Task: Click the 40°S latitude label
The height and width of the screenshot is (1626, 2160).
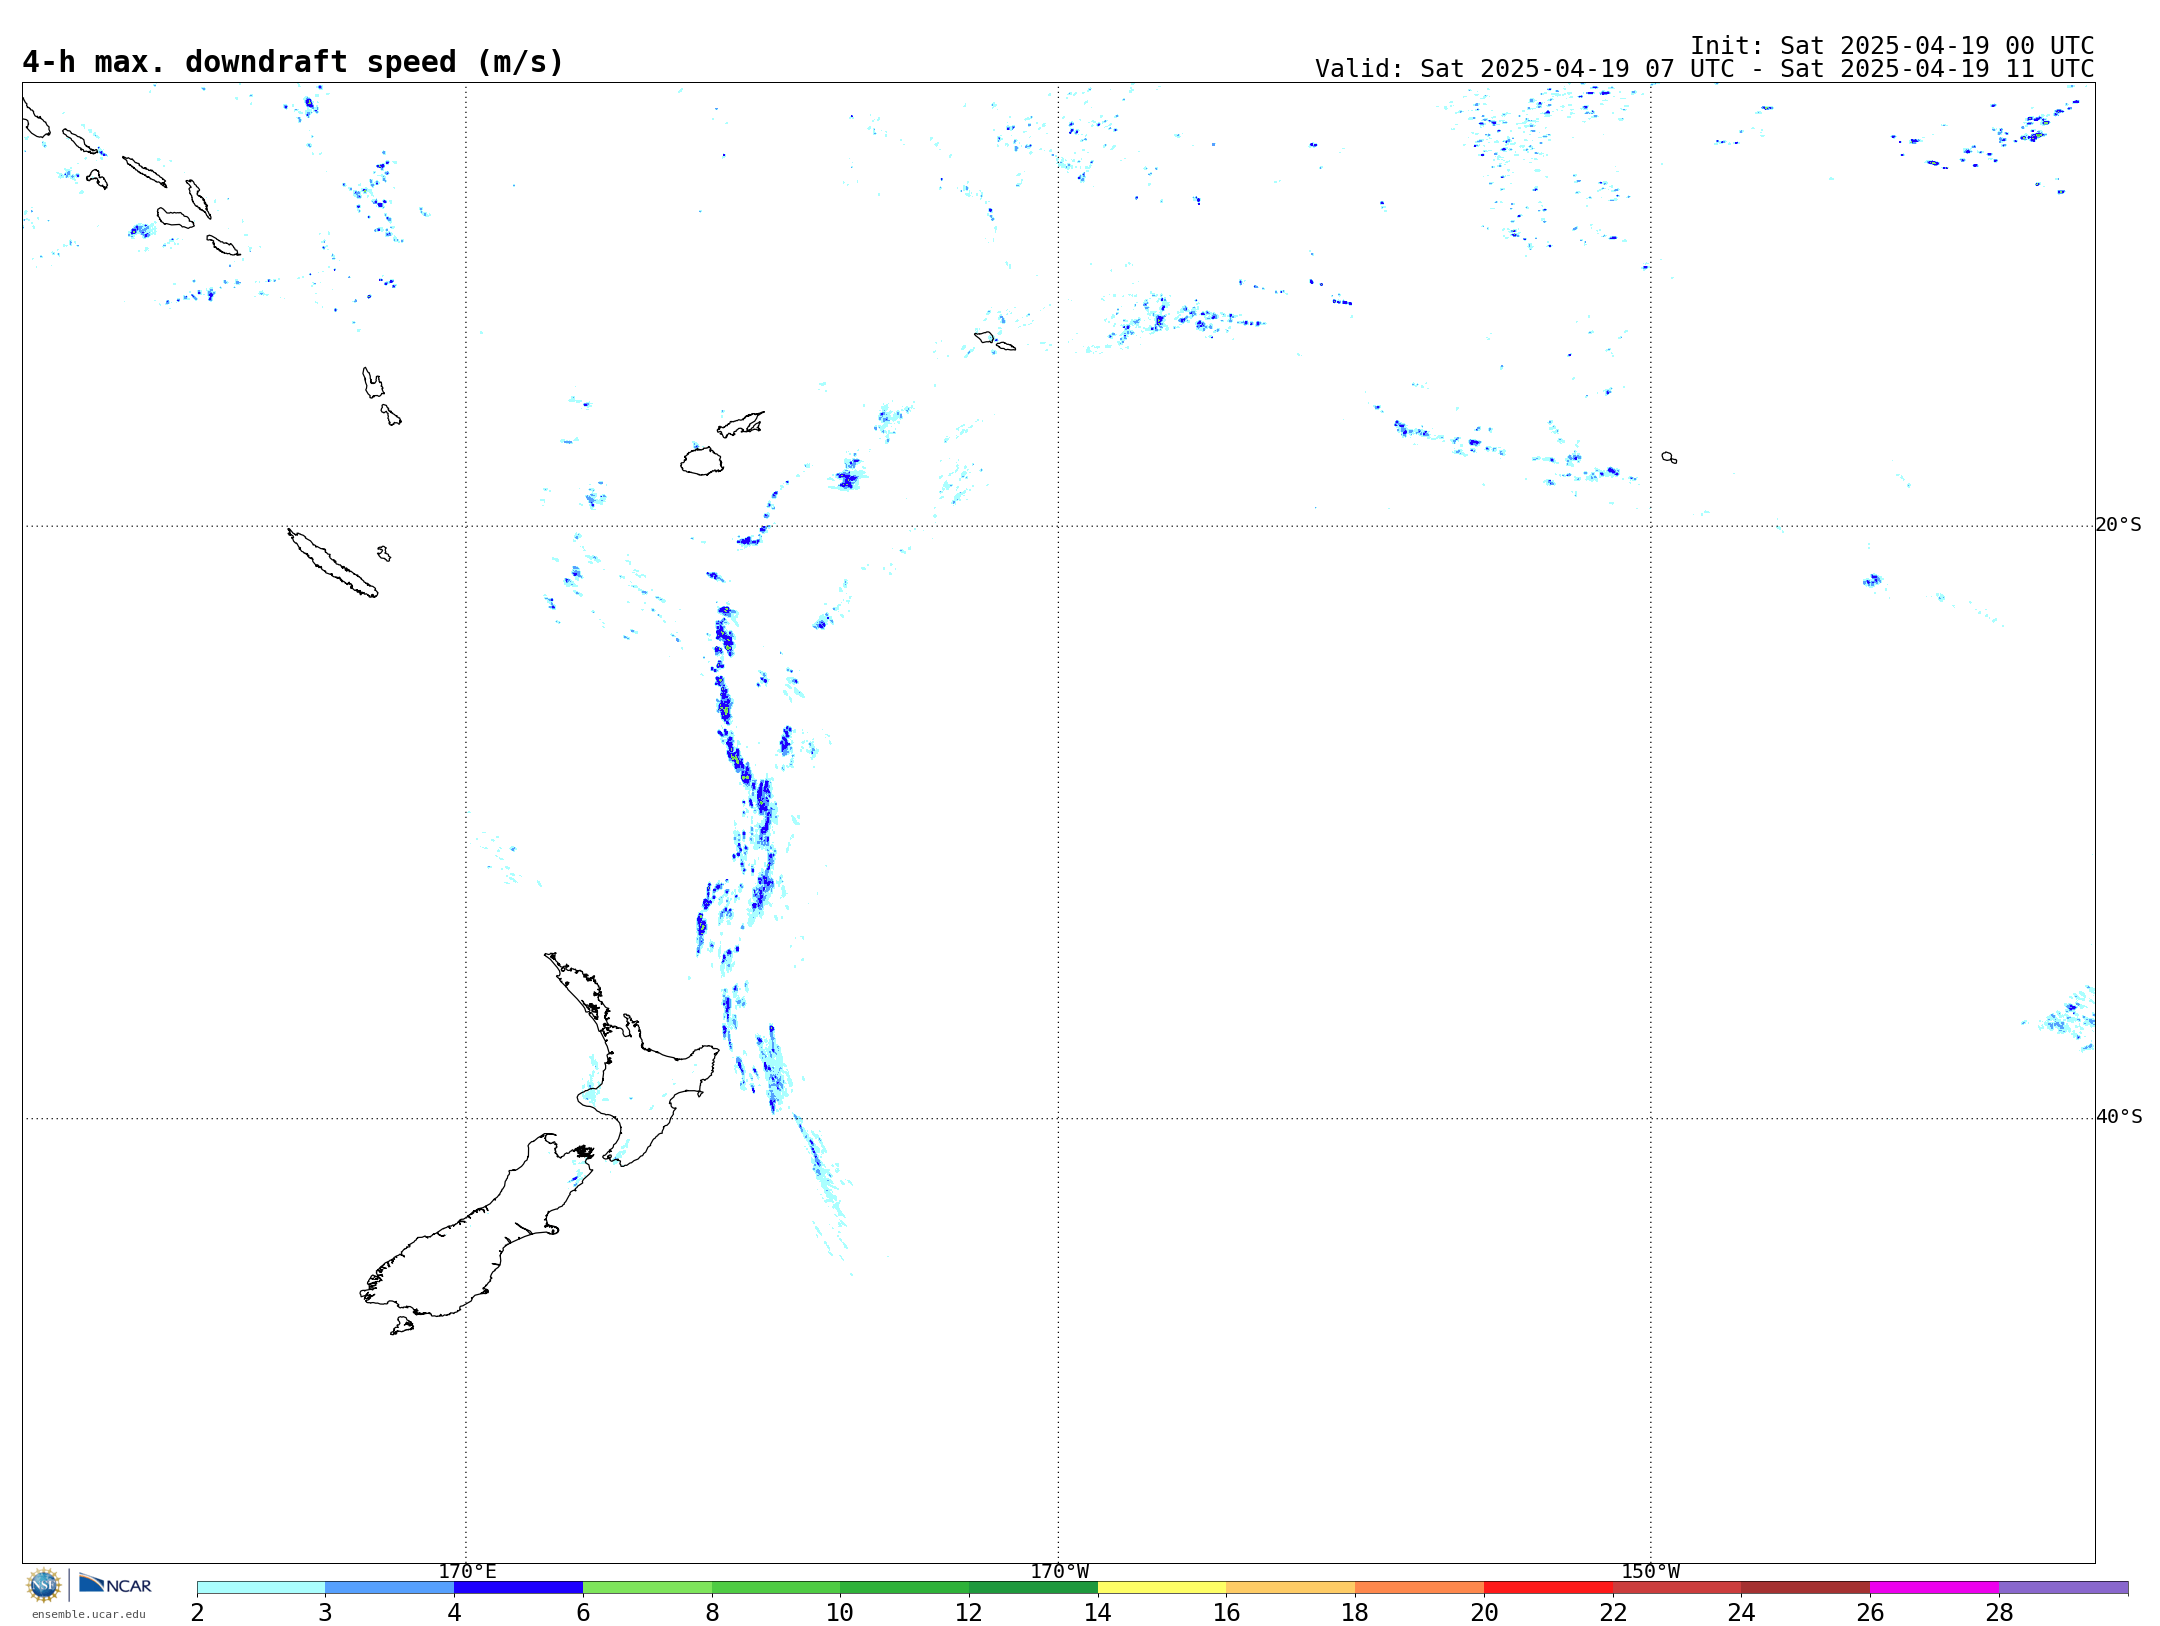Action: (2119, 1117)
